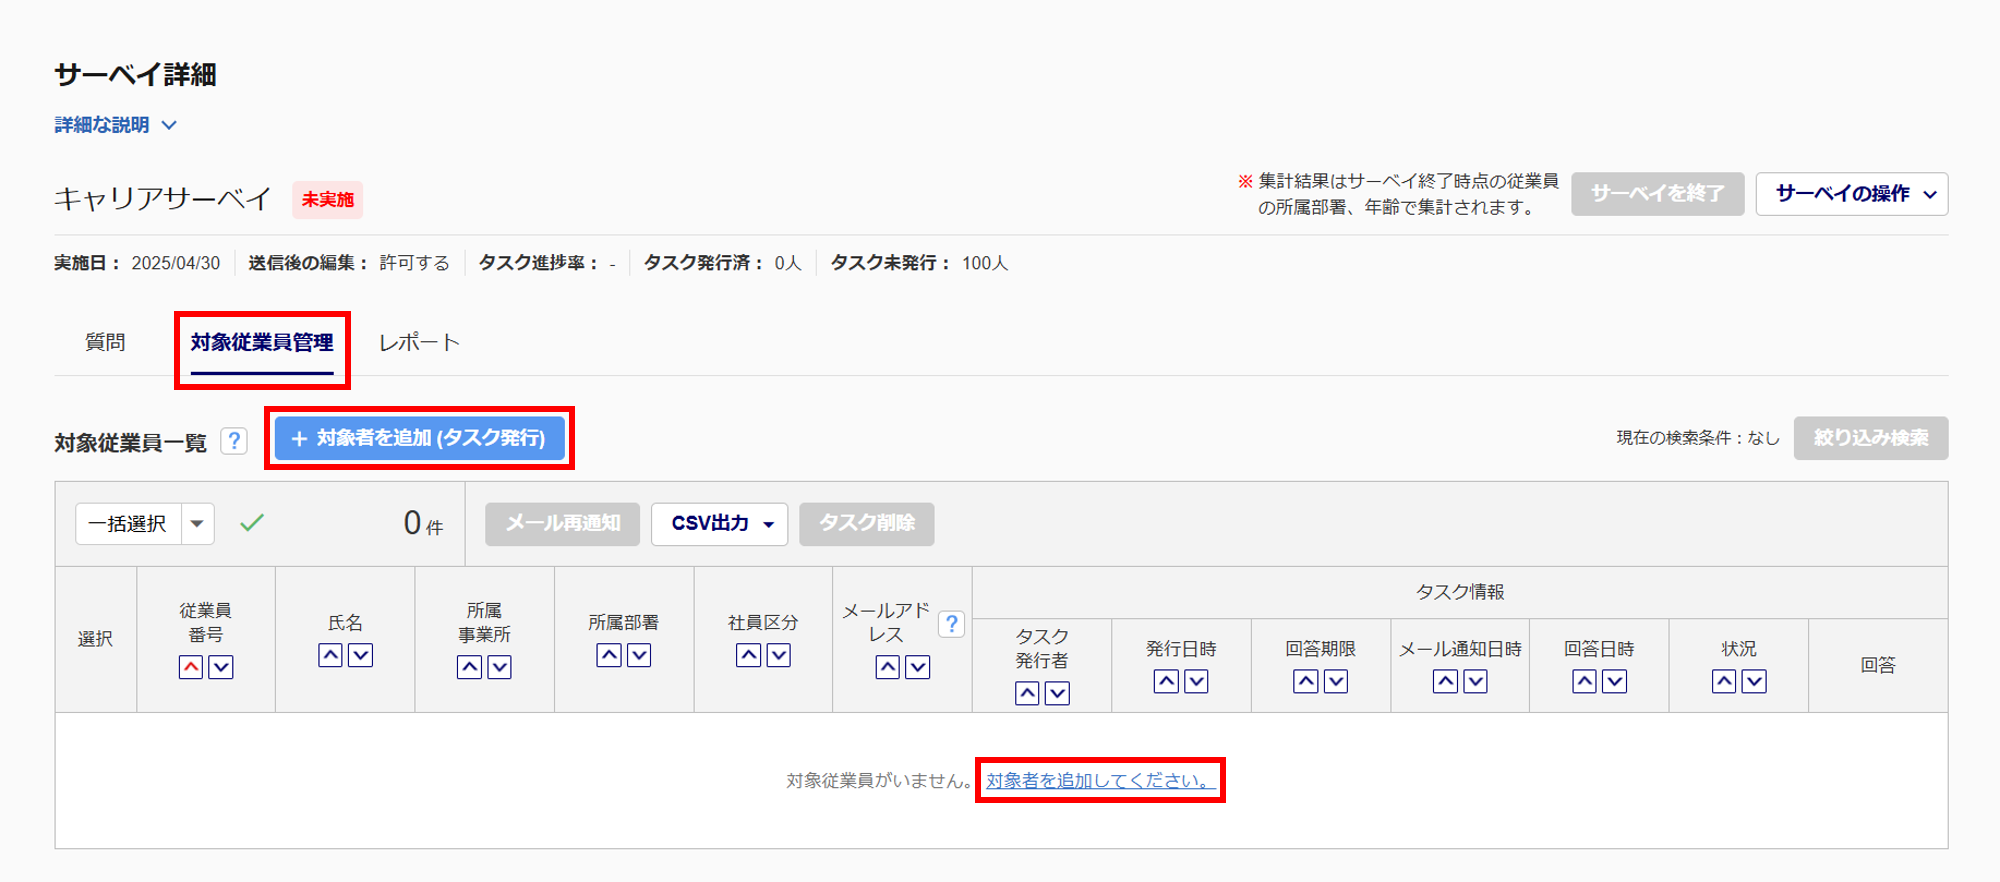Sort タスク発行者 column descending
This screenshot has width=2000, height=882.
1057,693
